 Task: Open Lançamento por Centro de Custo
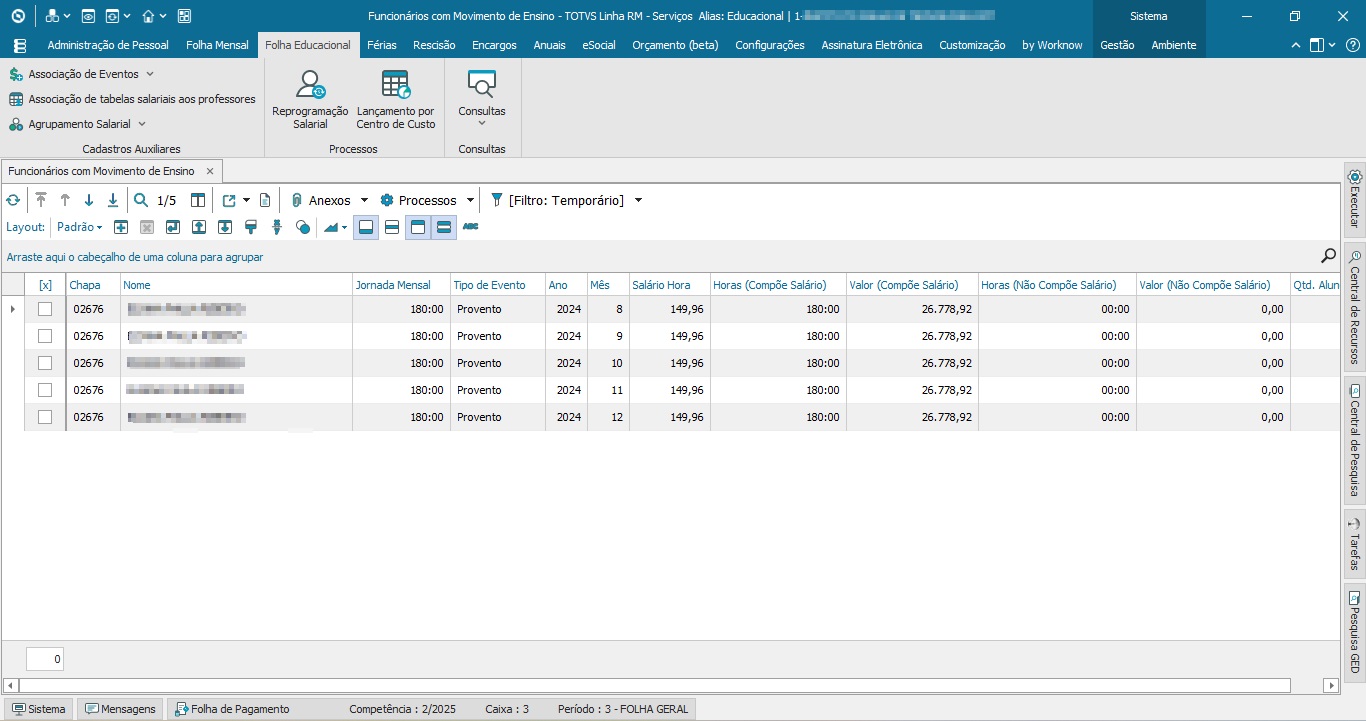coord(396,87)
